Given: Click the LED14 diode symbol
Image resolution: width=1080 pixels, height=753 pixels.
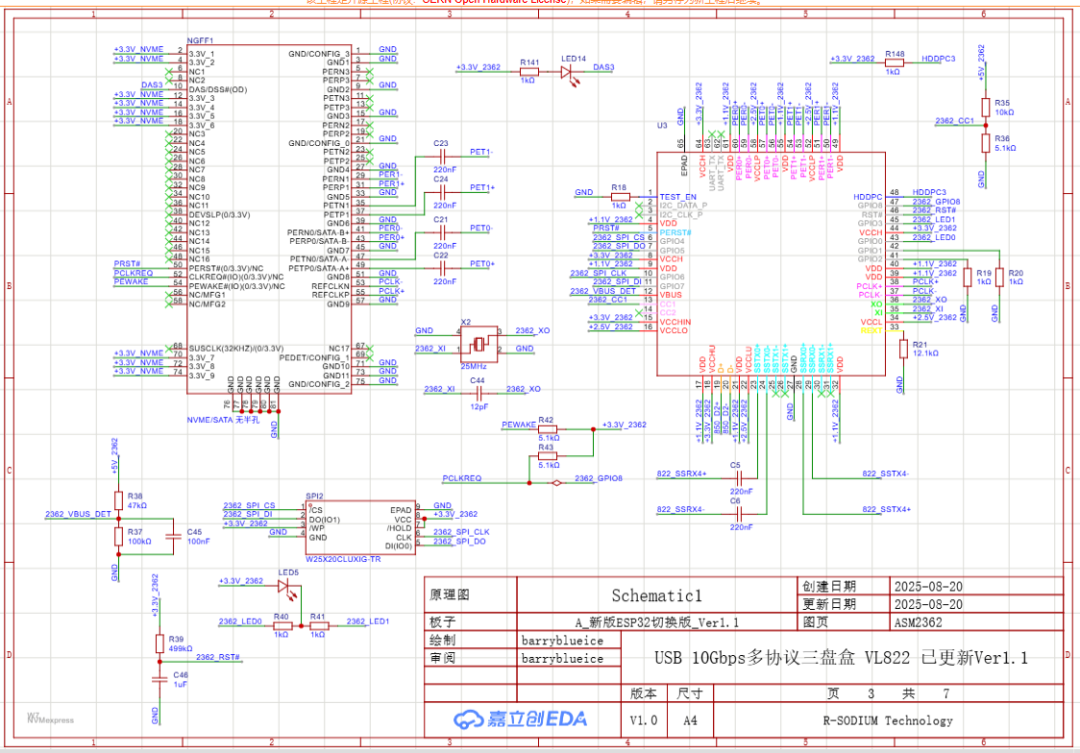Looking at the screenshot, I should click(569, 72).
